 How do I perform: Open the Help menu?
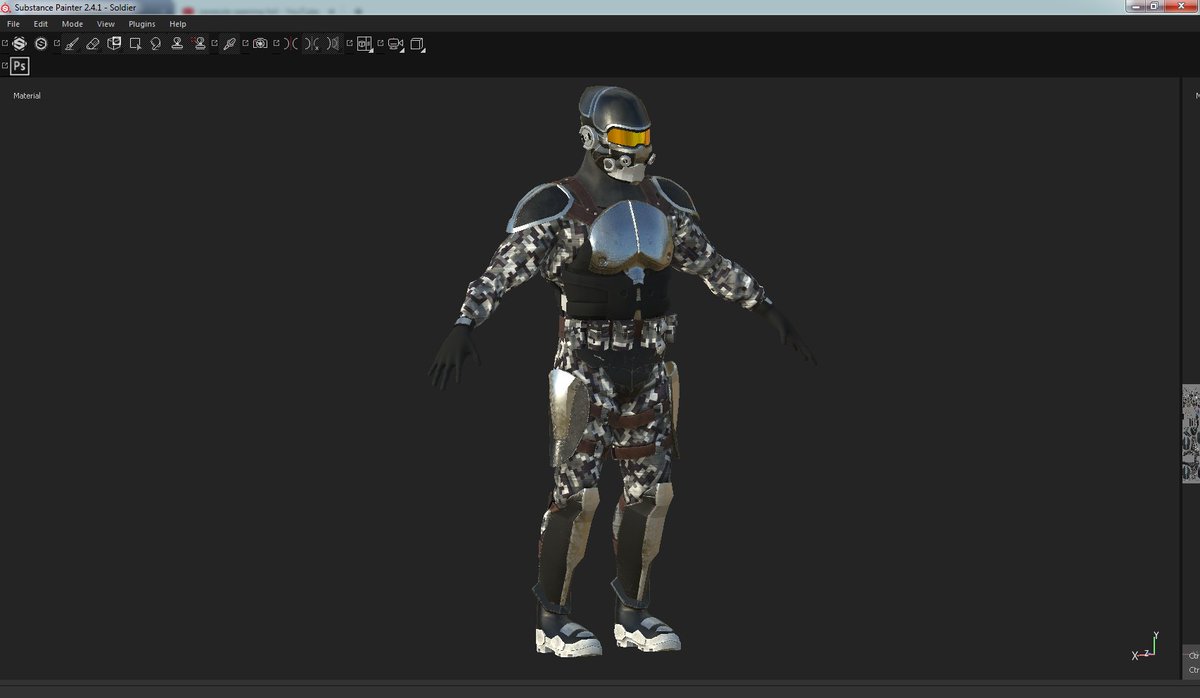point(178,23)
